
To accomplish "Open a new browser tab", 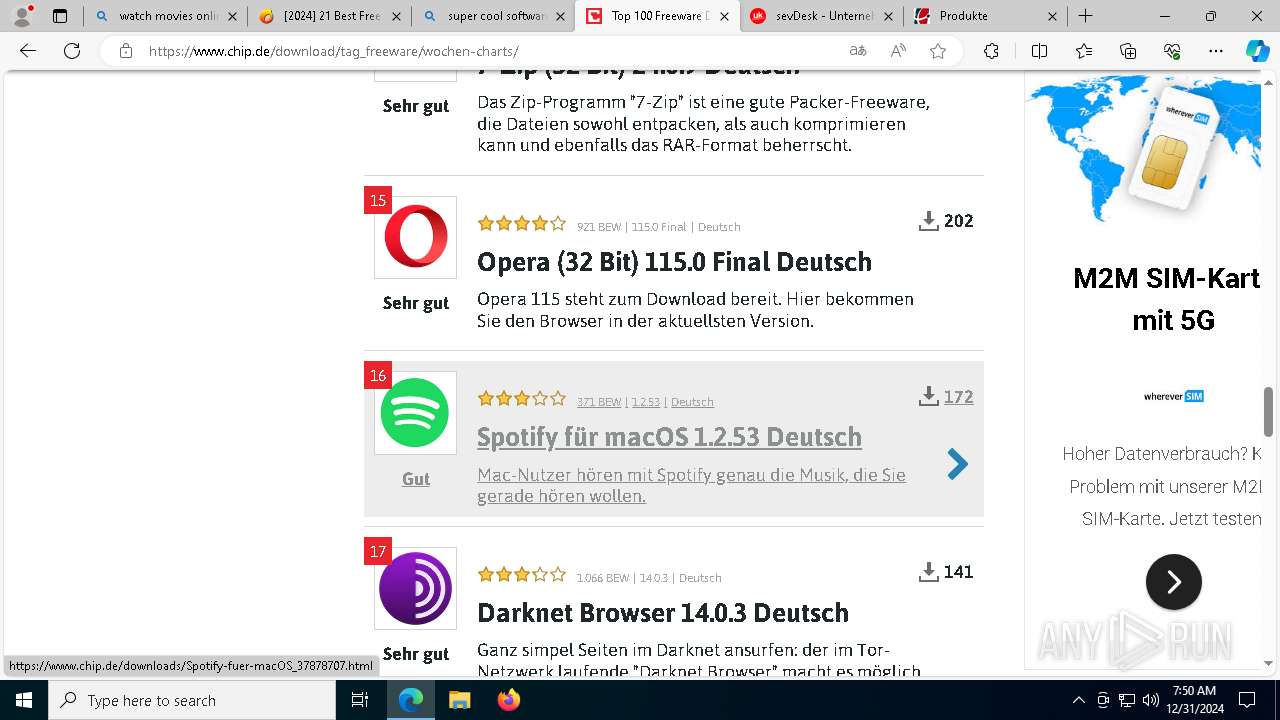I will (1085, 16).
